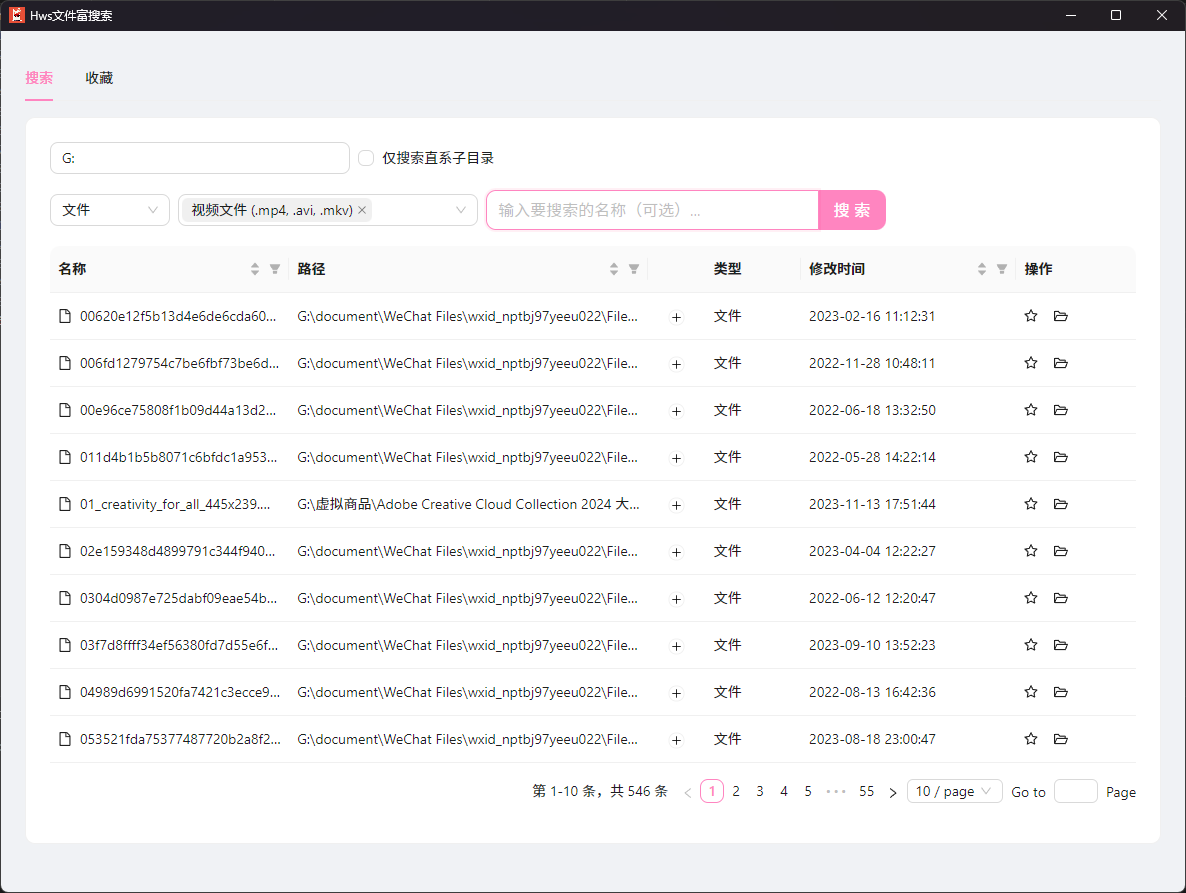Image resolution: width=1186 pixels, height=893 pixels.
Task: Select the 搜索 tab
Action: click(x=39, y=78)
